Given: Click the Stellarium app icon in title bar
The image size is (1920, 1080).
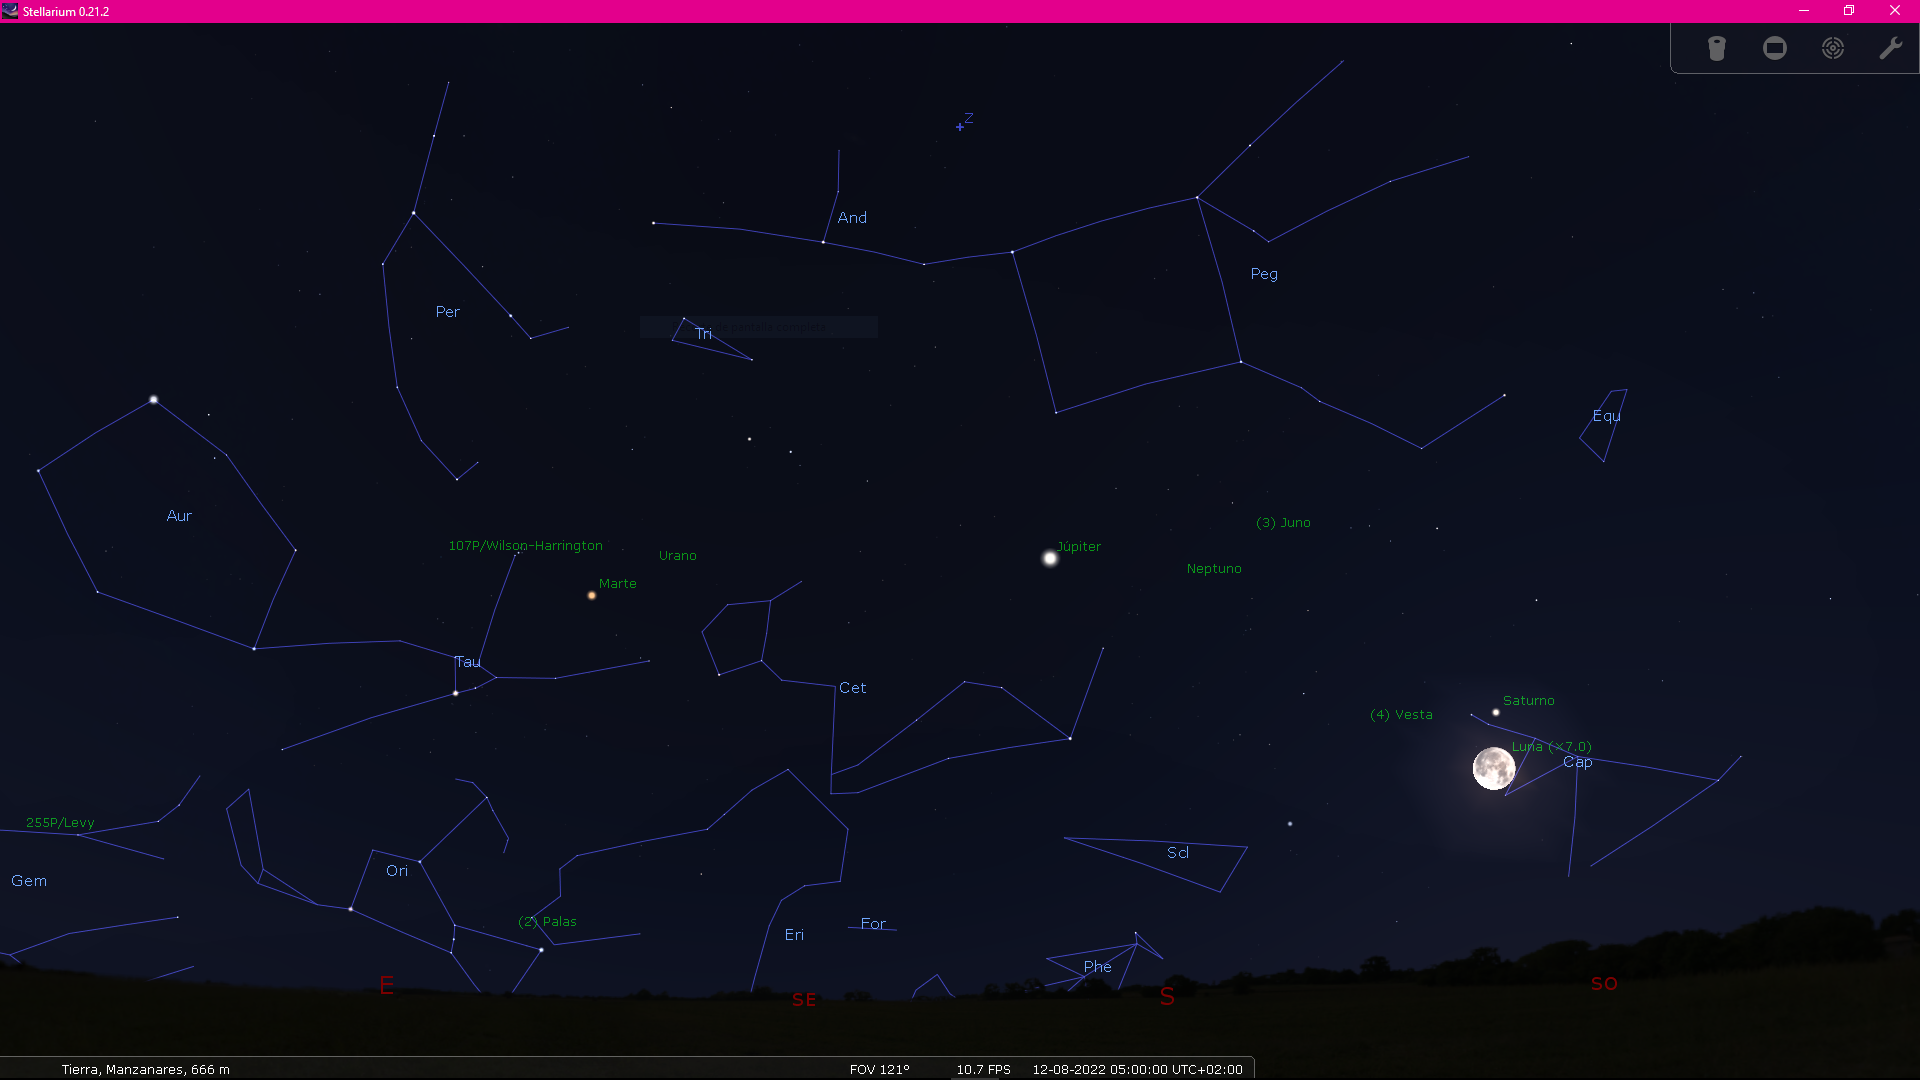Looking at the screenshot, I should [10, 11].
